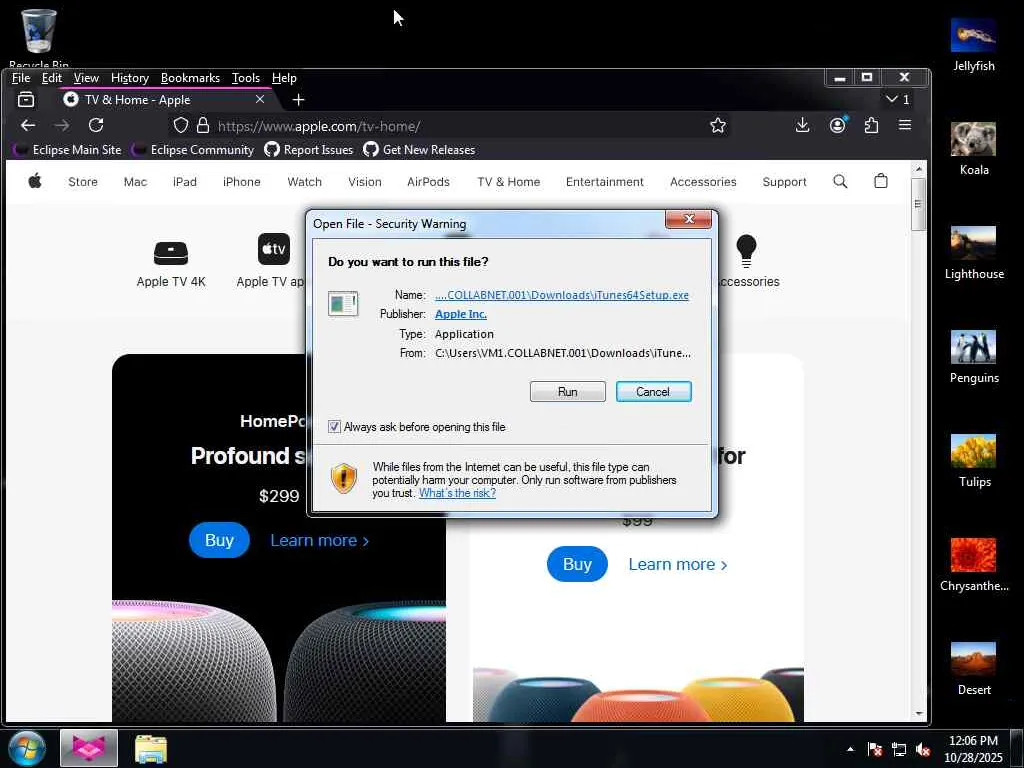
Task: Select the Apple TV 4K product icon
Action: 171,253
